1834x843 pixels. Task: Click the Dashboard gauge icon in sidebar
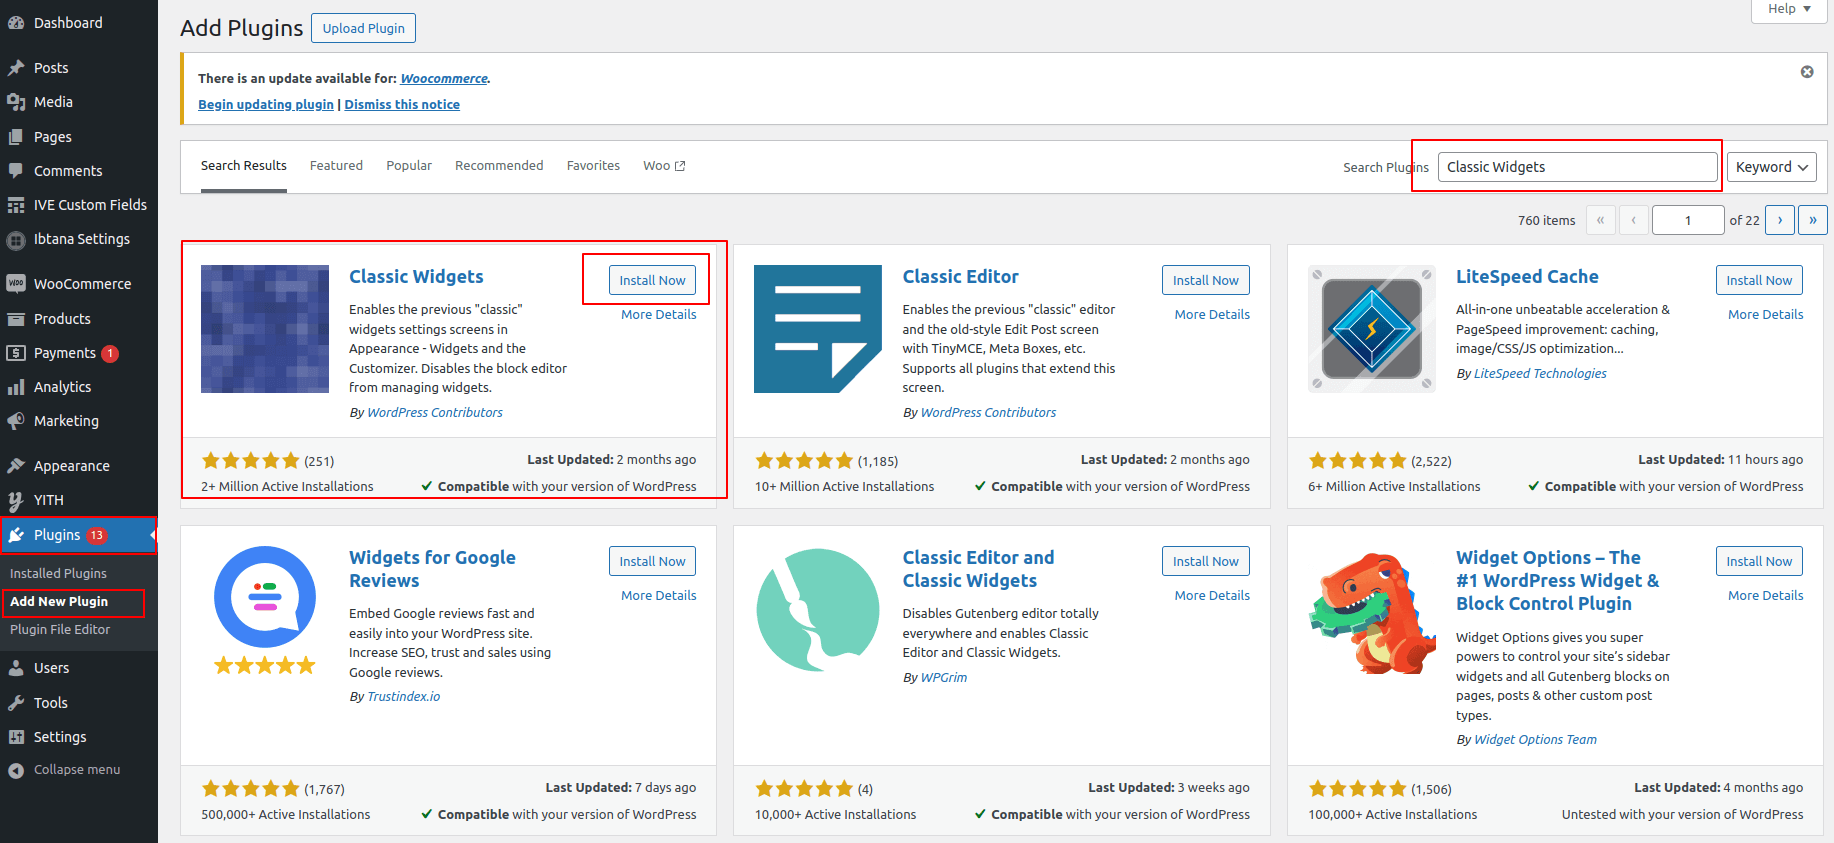[x=16, y=23]
